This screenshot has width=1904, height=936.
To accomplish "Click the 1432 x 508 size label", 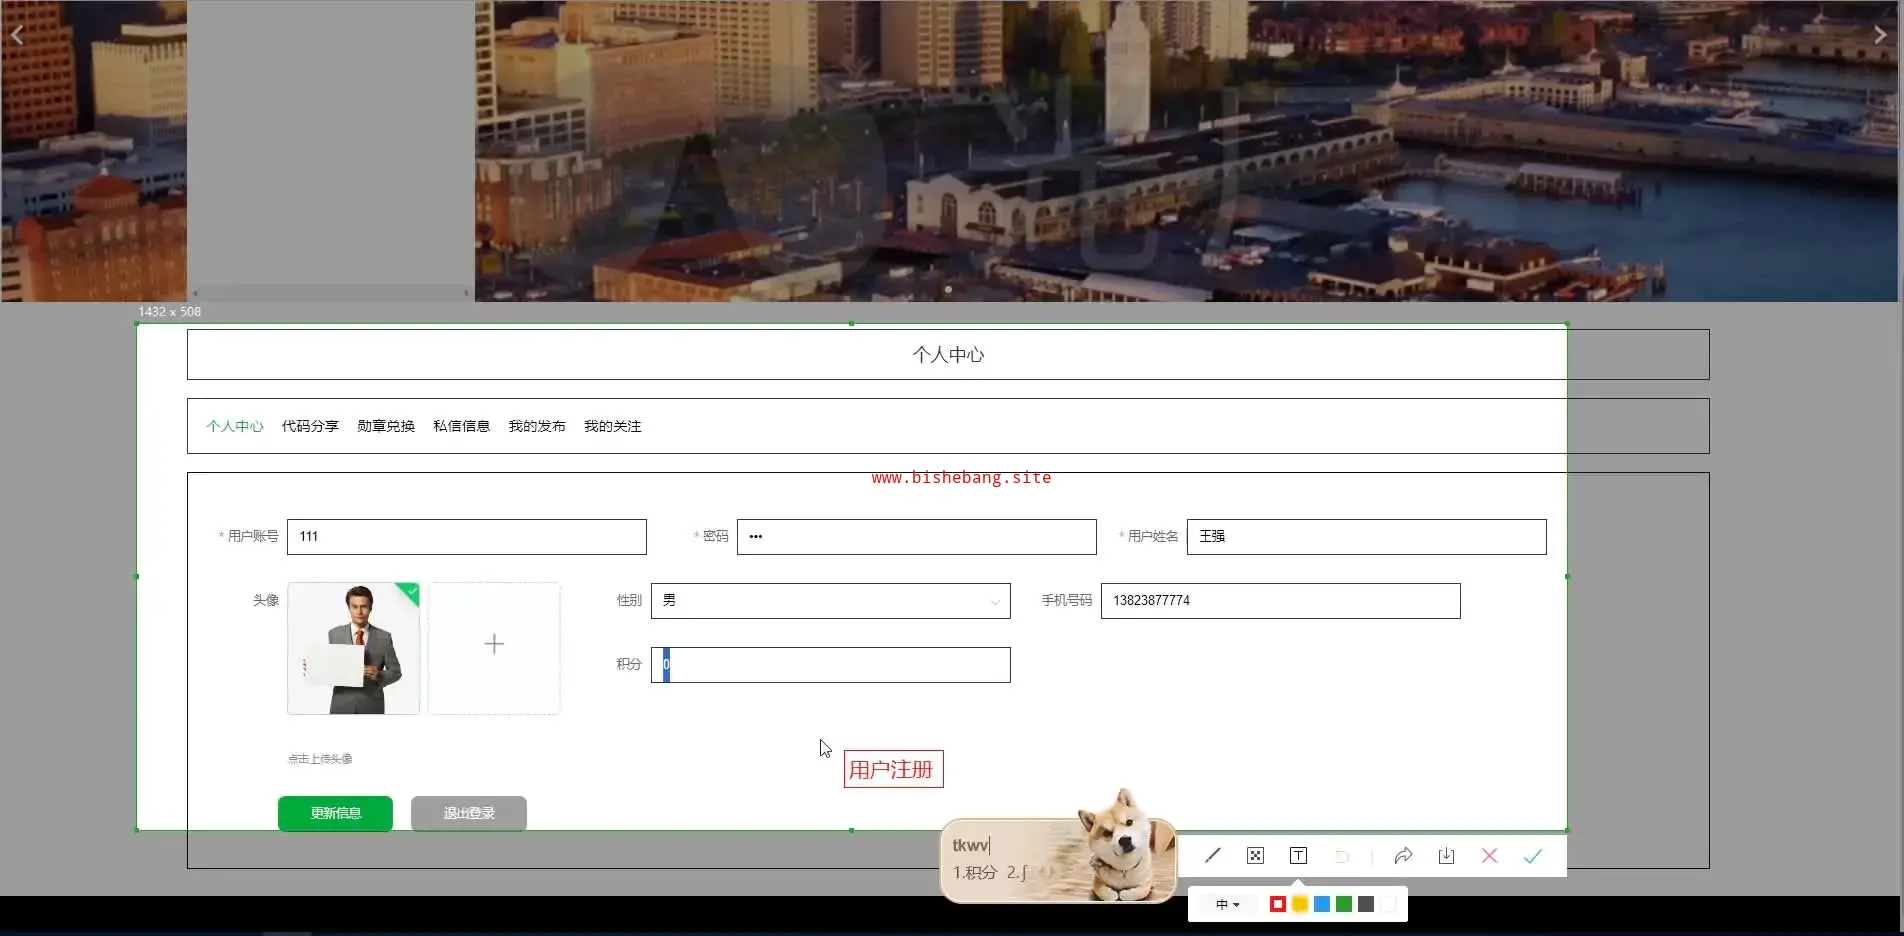I will pyautogui.click(x=170, y=312).
